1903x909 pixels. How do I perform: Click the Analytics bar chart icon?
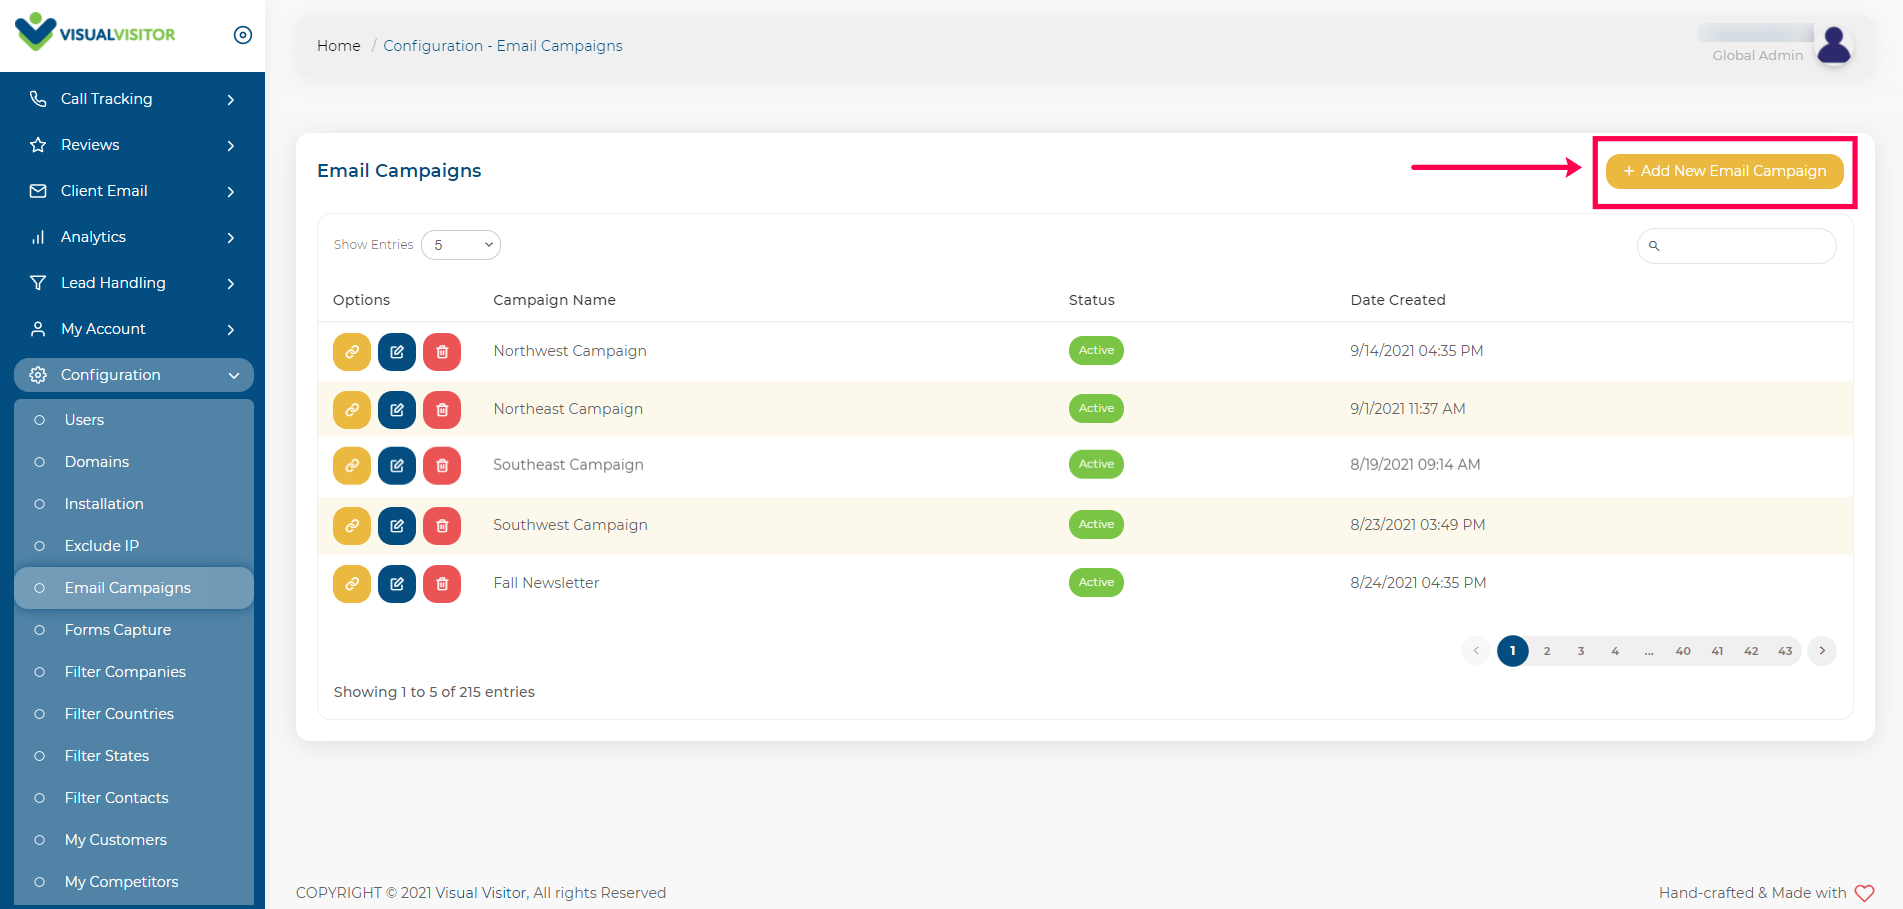[38, 237]
